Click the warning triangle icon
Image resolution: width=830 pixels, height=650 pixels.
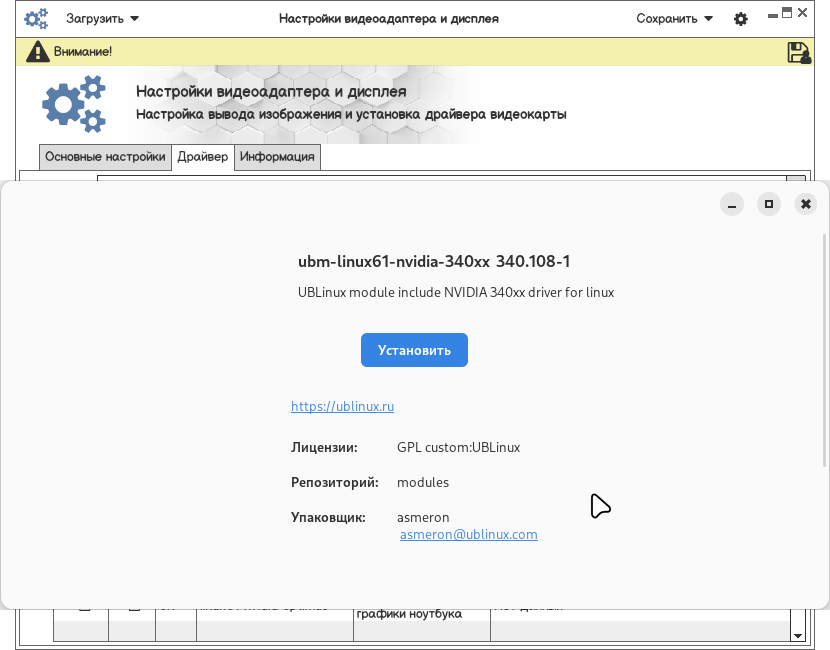pyautogui.click(x=38, y=52)
